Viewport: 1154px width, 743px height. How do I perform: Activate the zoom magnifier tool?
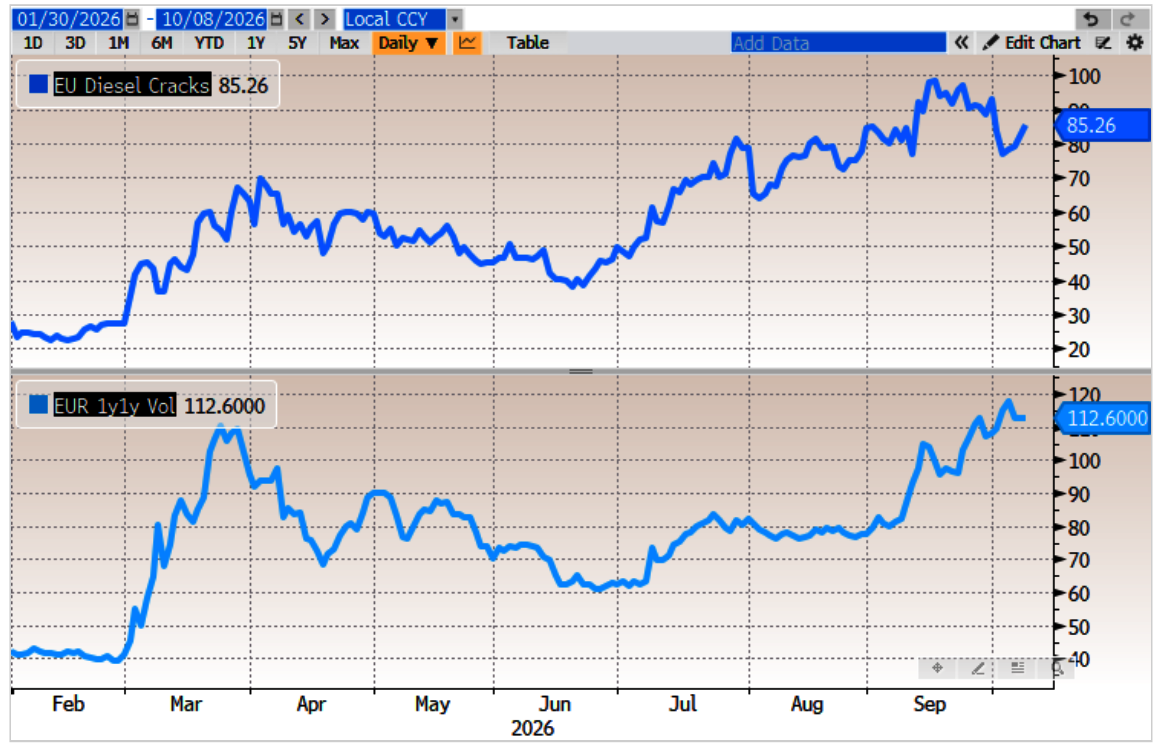coord(1058,668)
